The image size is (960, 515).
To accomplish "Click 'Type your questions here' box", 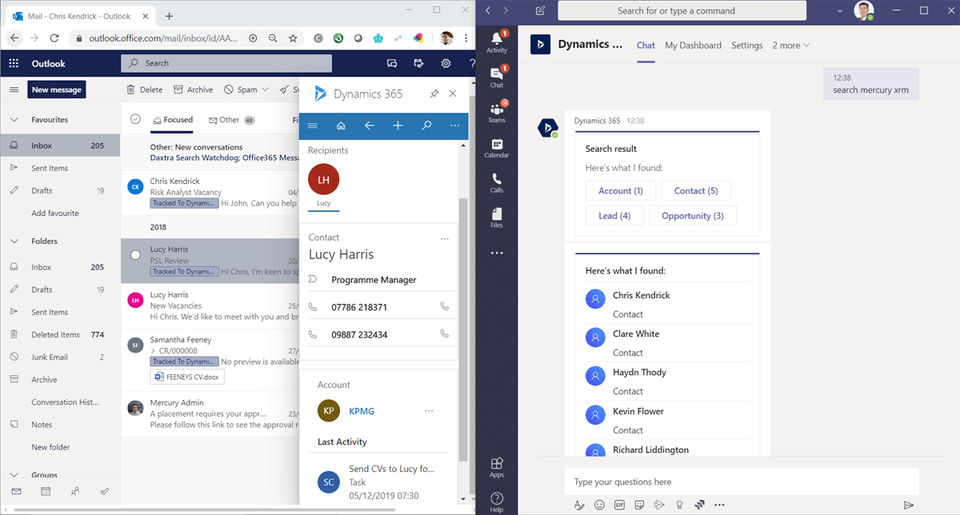I will pos(741,482).
